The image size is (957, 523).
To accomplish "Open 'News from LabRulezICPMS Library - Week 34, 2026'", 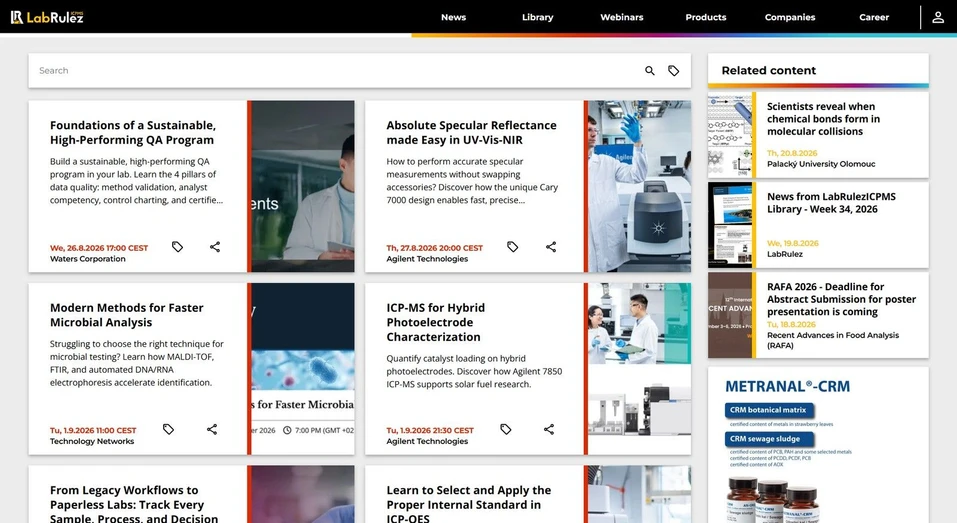I will pyautogui.click(x=831, y=203).
